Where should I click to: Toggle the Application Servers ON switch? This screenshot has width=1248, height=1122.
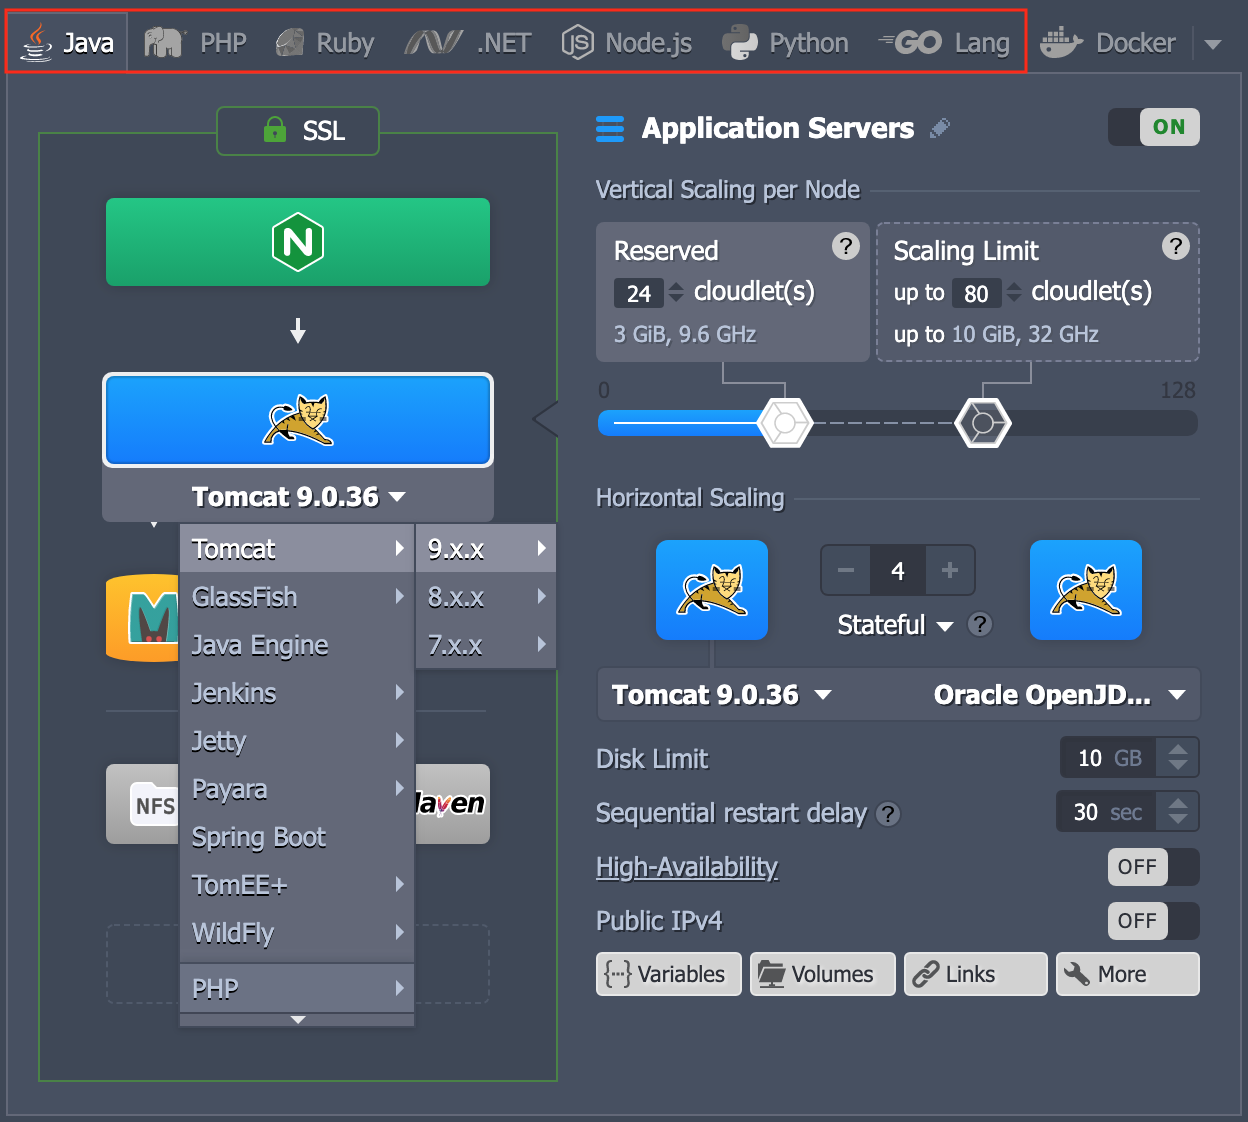tap(1154, 127)
